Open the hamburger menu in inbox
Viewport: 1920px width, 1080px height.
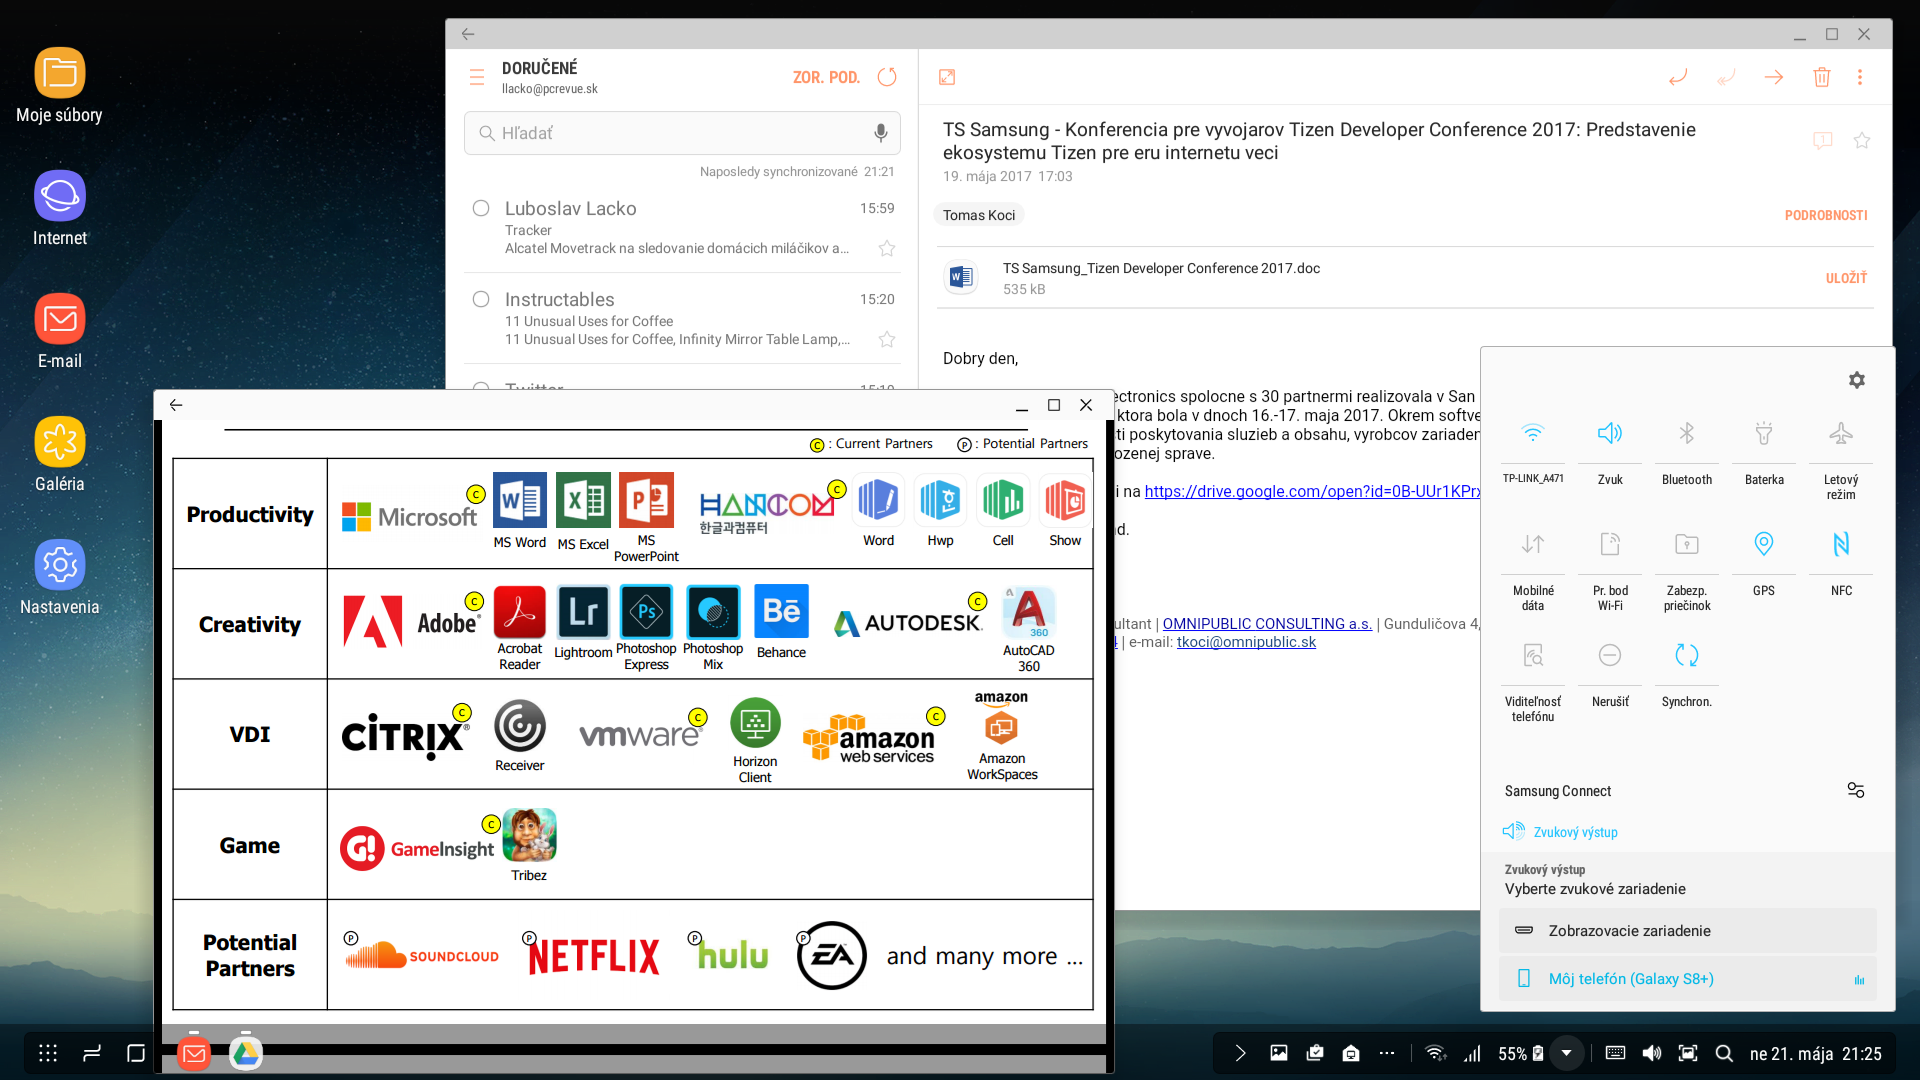(x=477, y=77)
